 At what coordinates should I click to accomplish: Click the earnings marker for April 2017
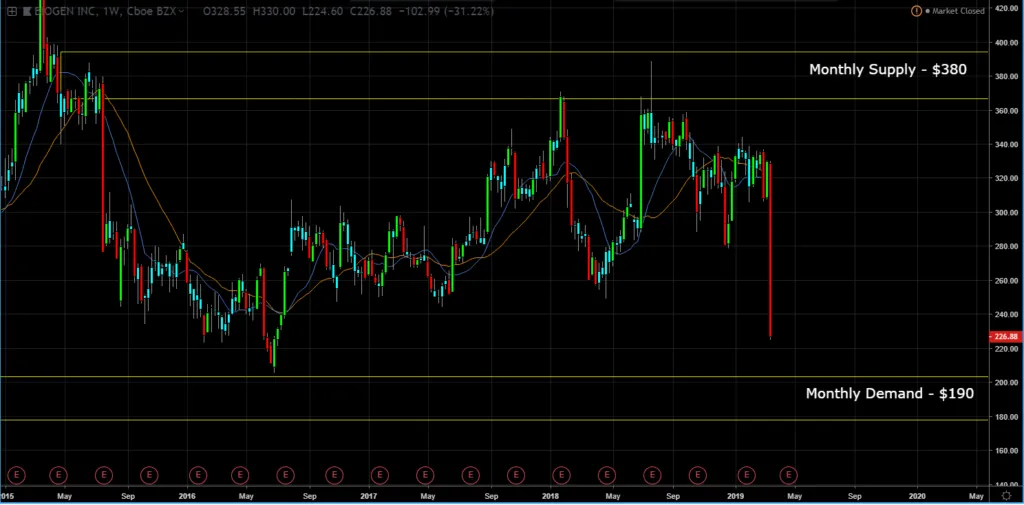(425, 474)
